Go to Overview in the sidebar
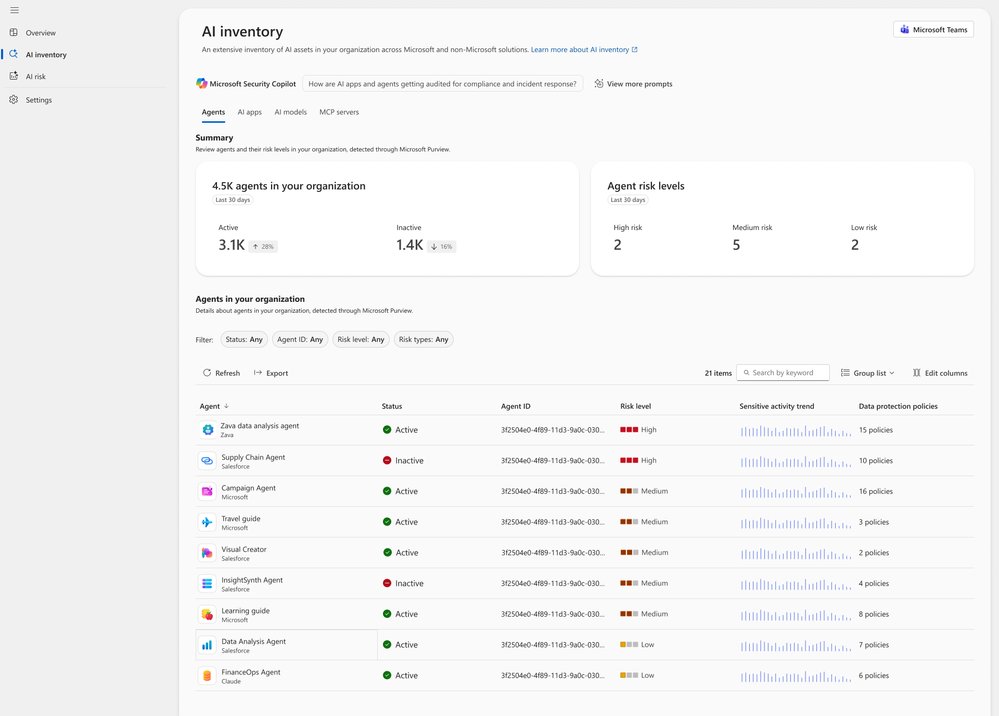Image resolution: width=999 pixels, height=716 pixels. click(41, 32)
